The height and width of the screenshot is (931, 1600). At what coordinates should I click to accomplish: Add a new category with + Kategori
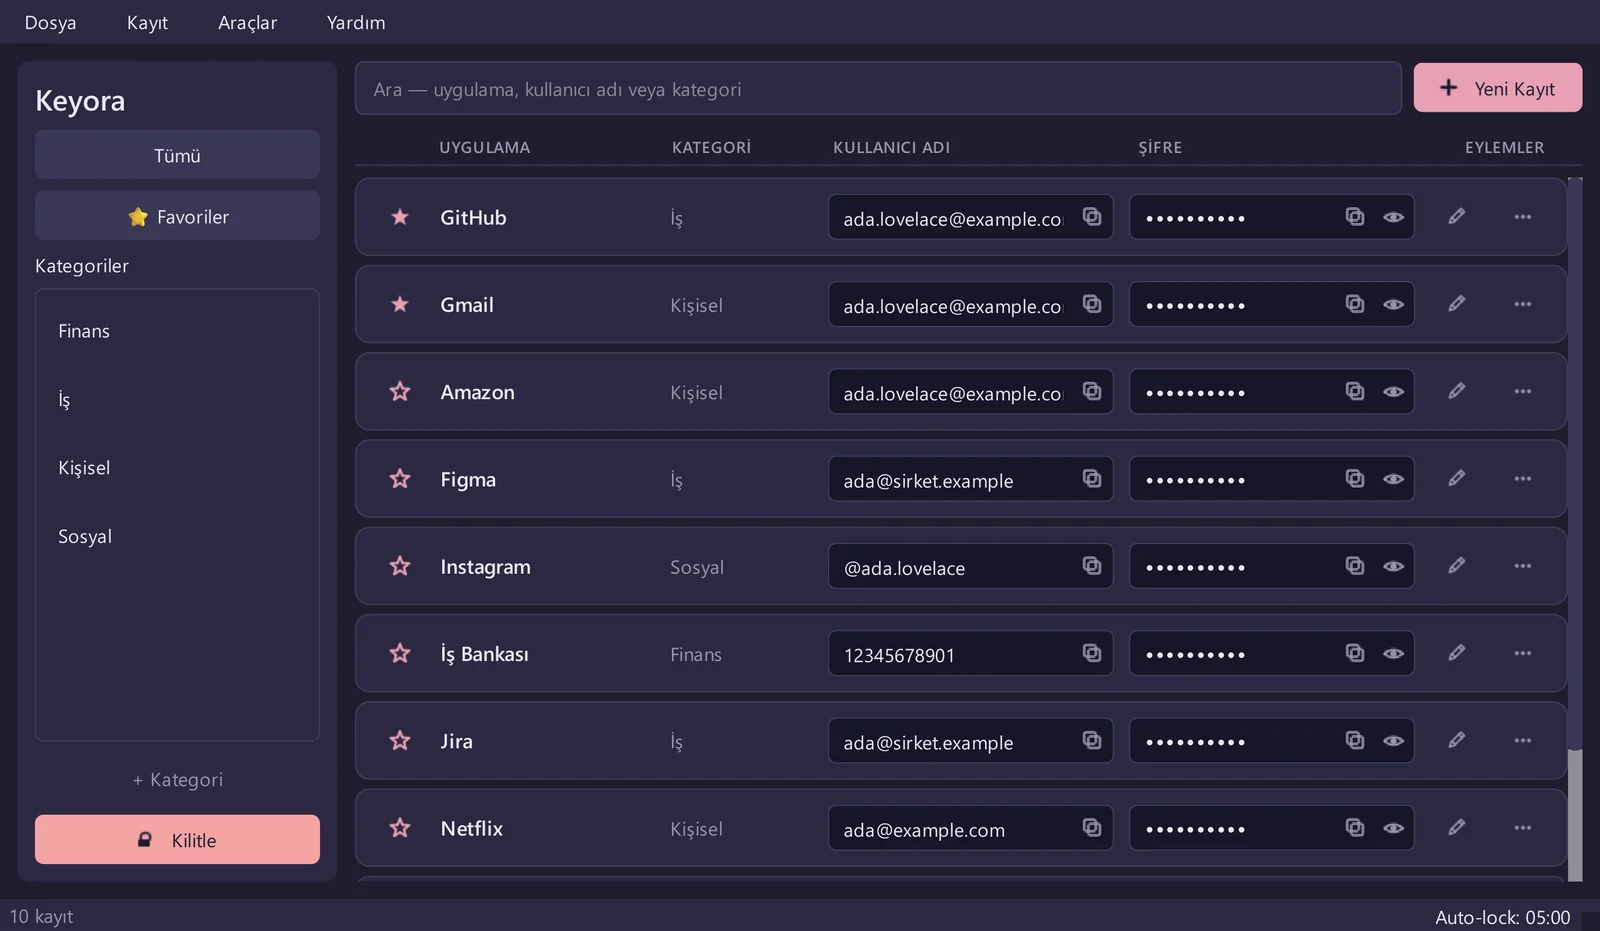point(177,779)
